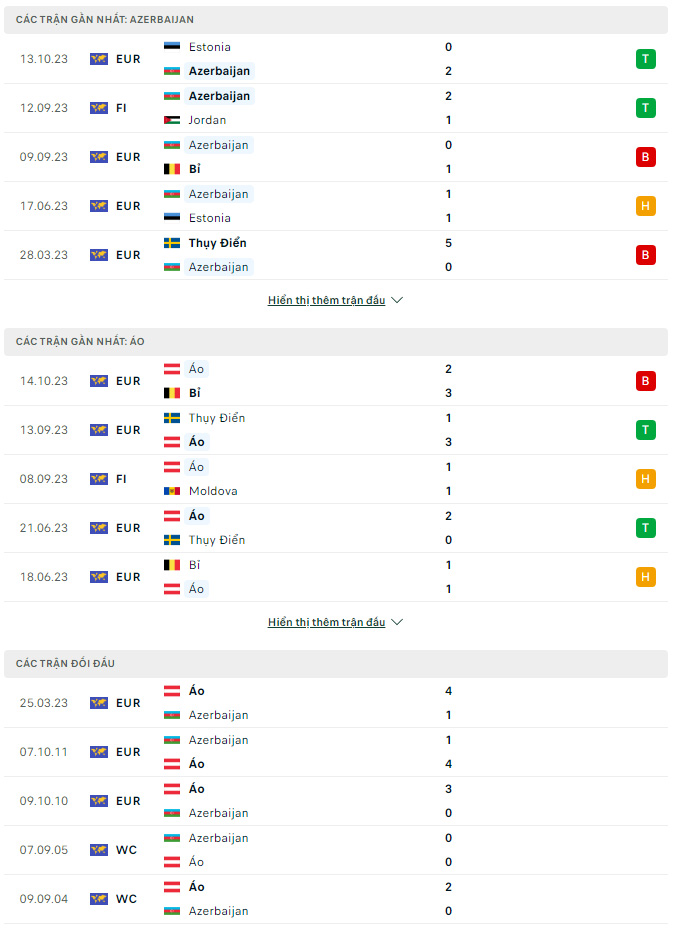
Task: Expand more Áo matches via chevron
Action: pyautogui.click(x=397, y=622)
